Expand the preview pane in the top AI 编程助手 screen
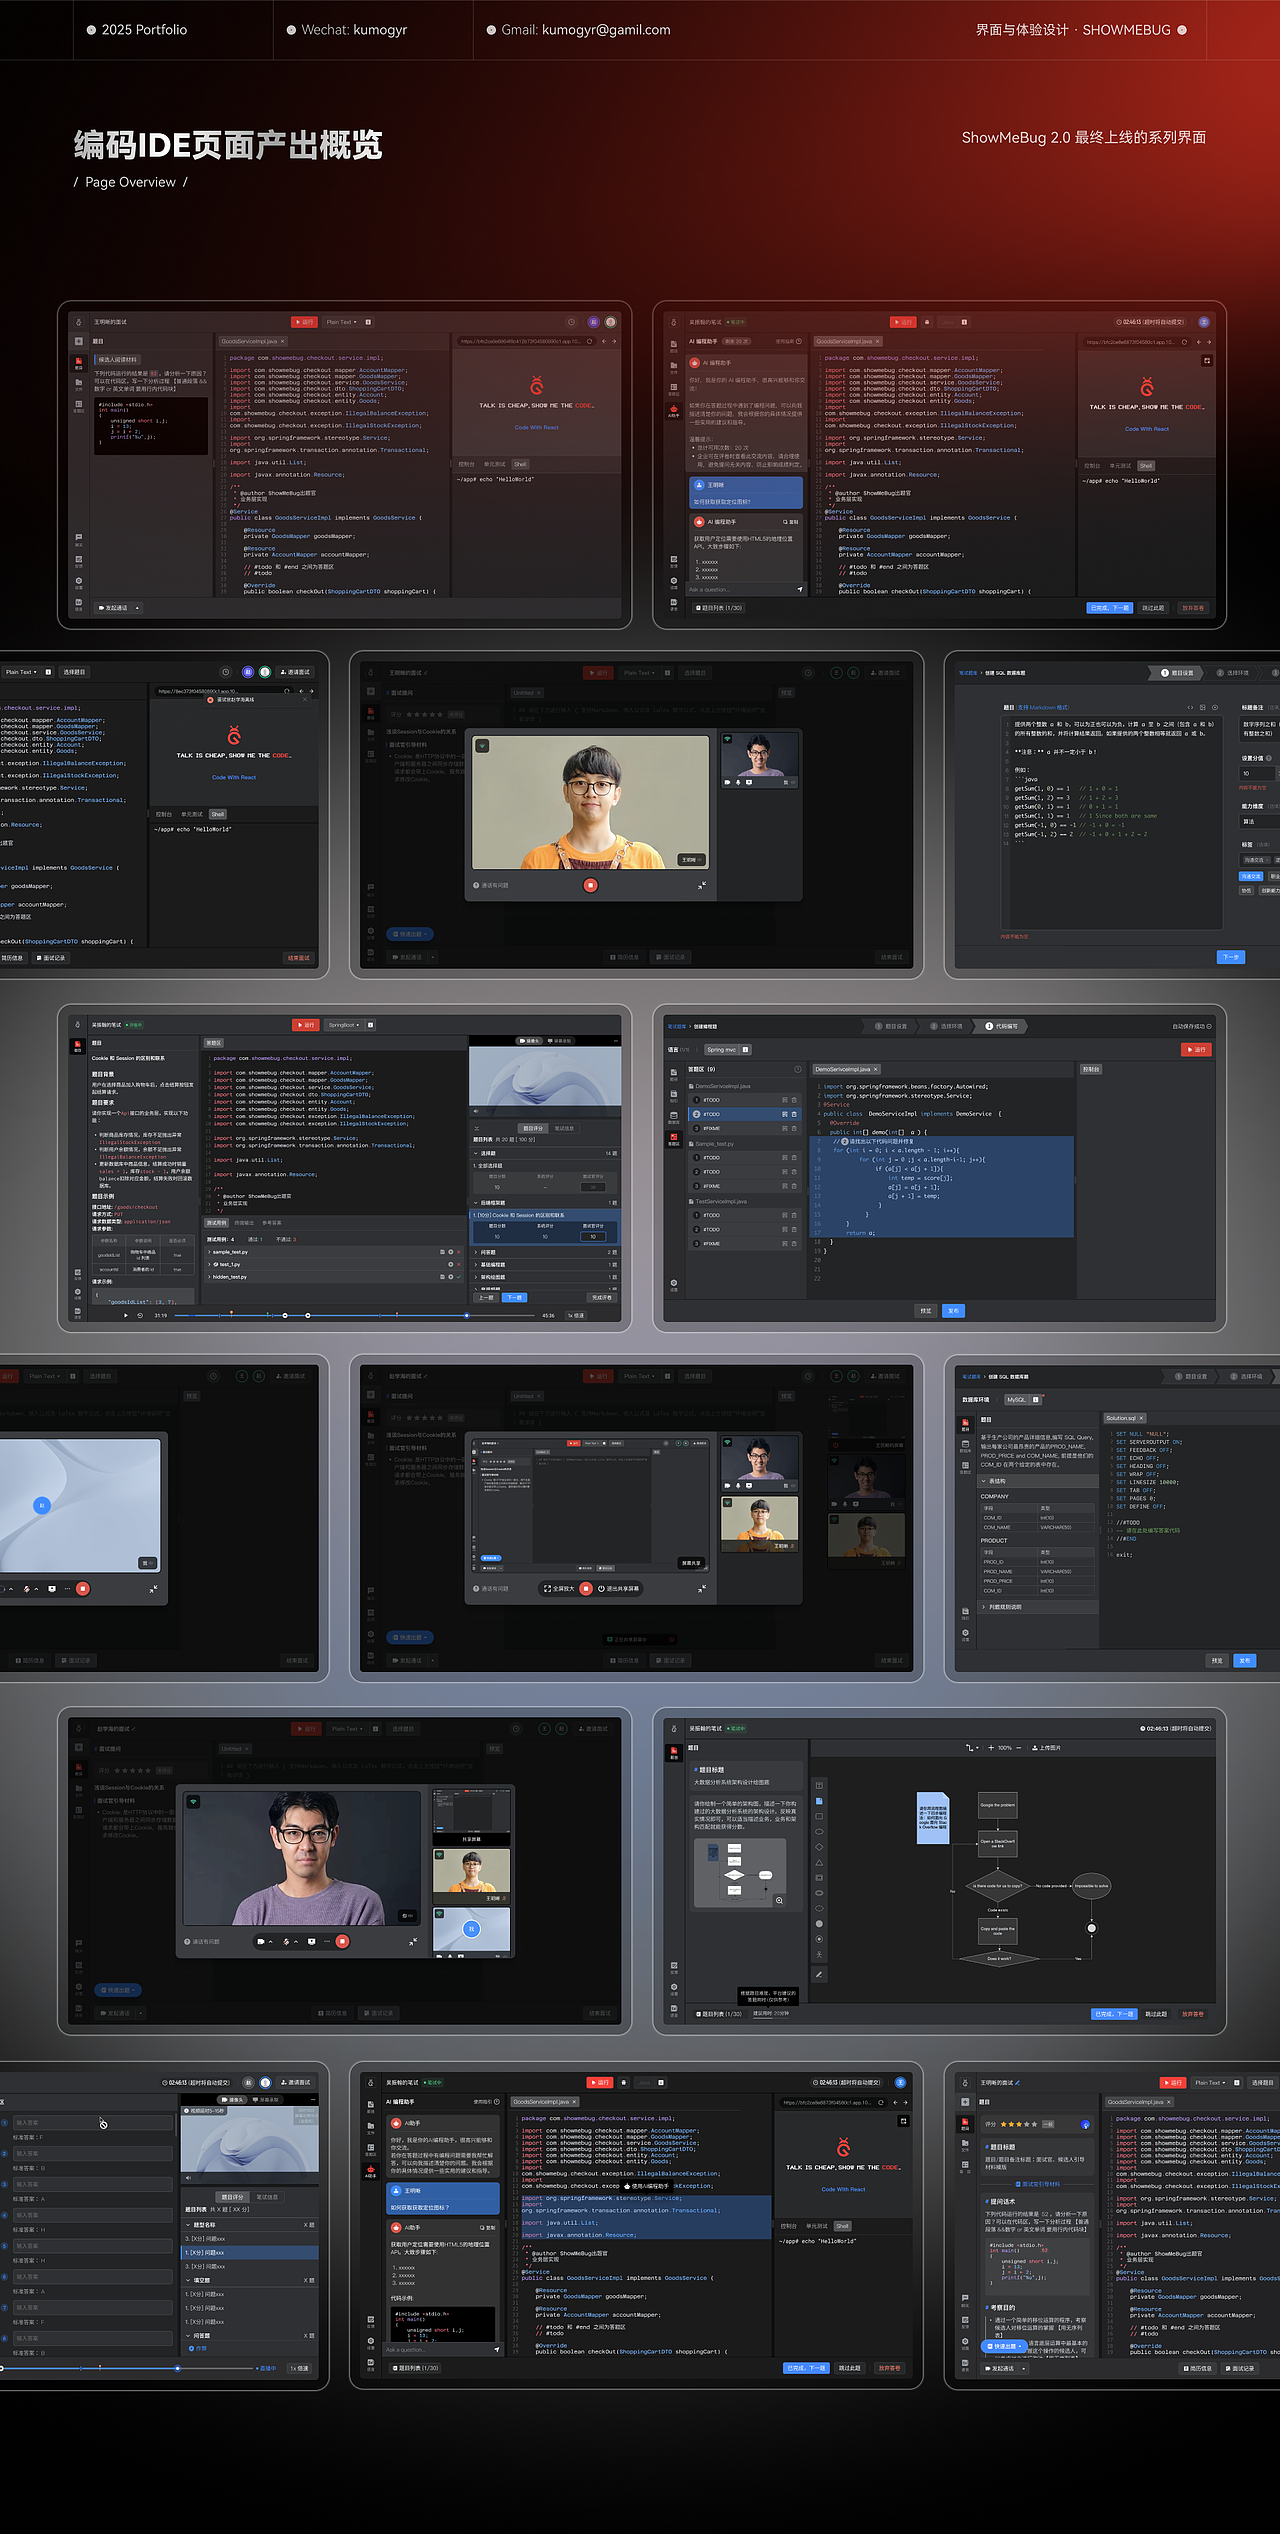 pyautogui.click(x=1207, y=361)
